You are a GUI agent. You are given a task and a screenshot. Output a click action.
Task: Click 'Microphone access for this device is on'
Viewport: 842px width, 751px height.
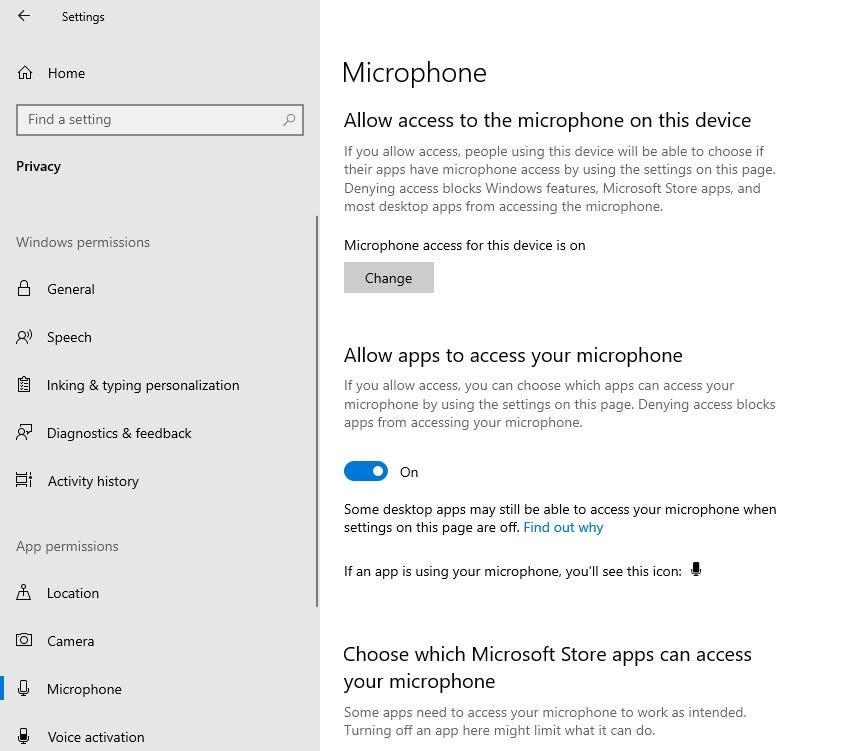click(464, 245)
